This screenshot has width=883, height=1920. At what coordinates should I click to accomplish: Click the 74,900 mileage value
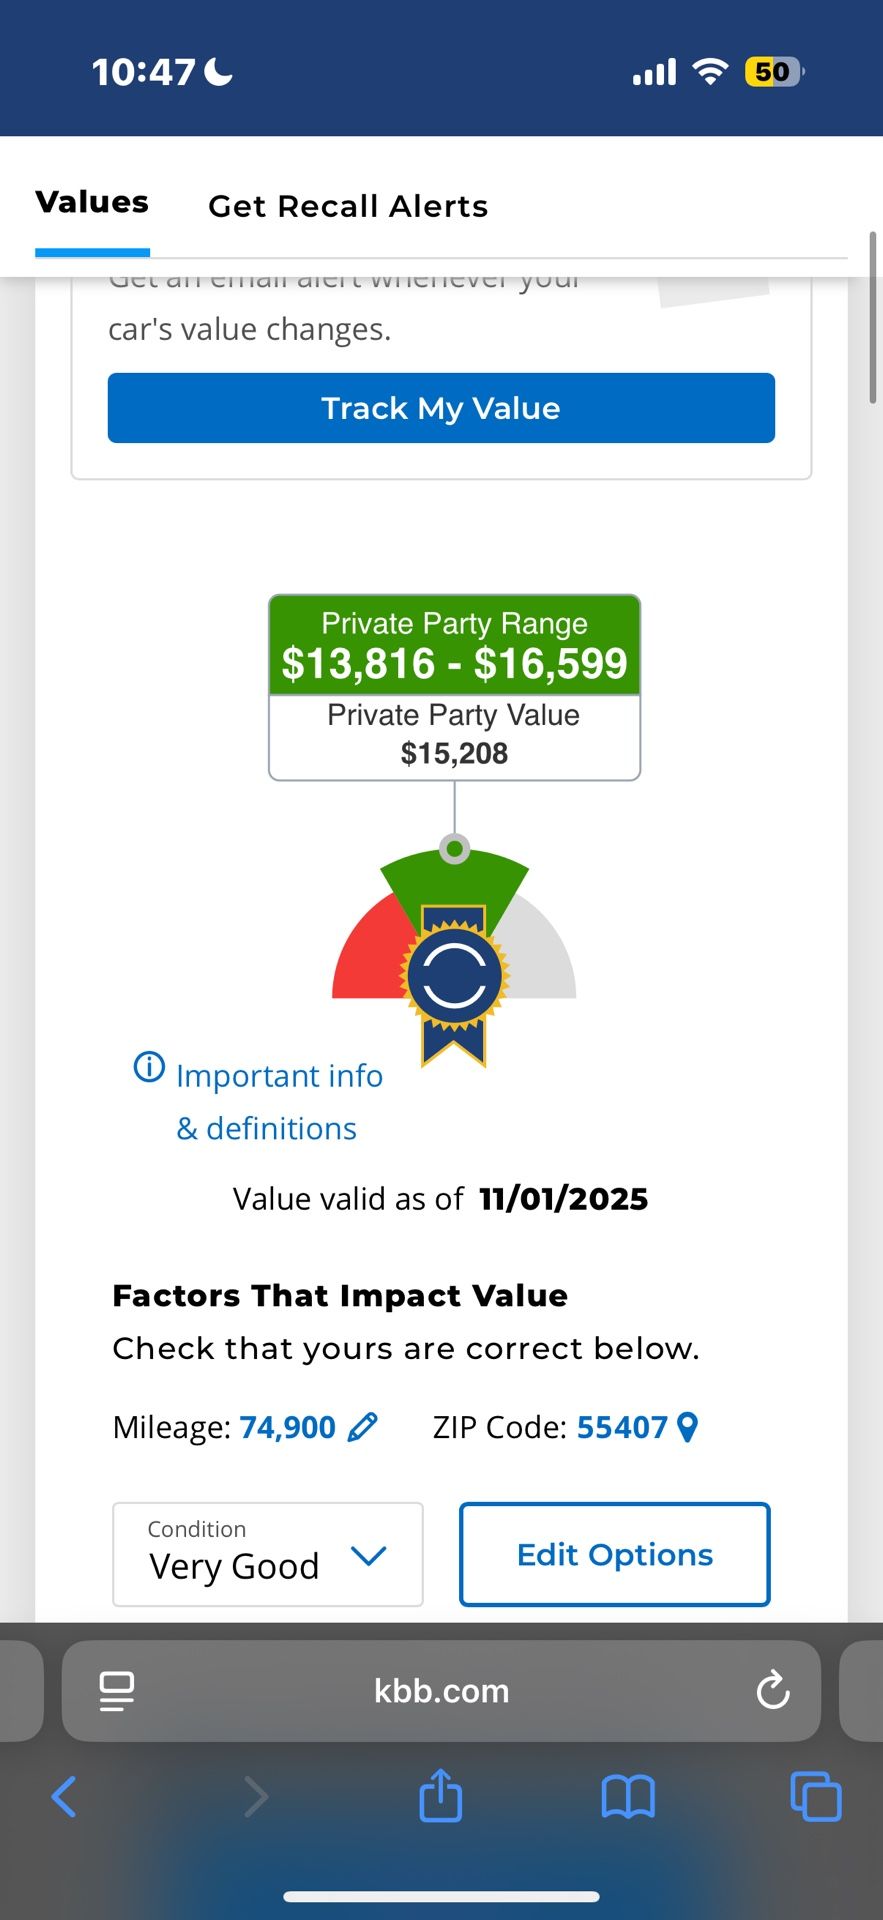pyautogui.click(x=287, y=1427)
